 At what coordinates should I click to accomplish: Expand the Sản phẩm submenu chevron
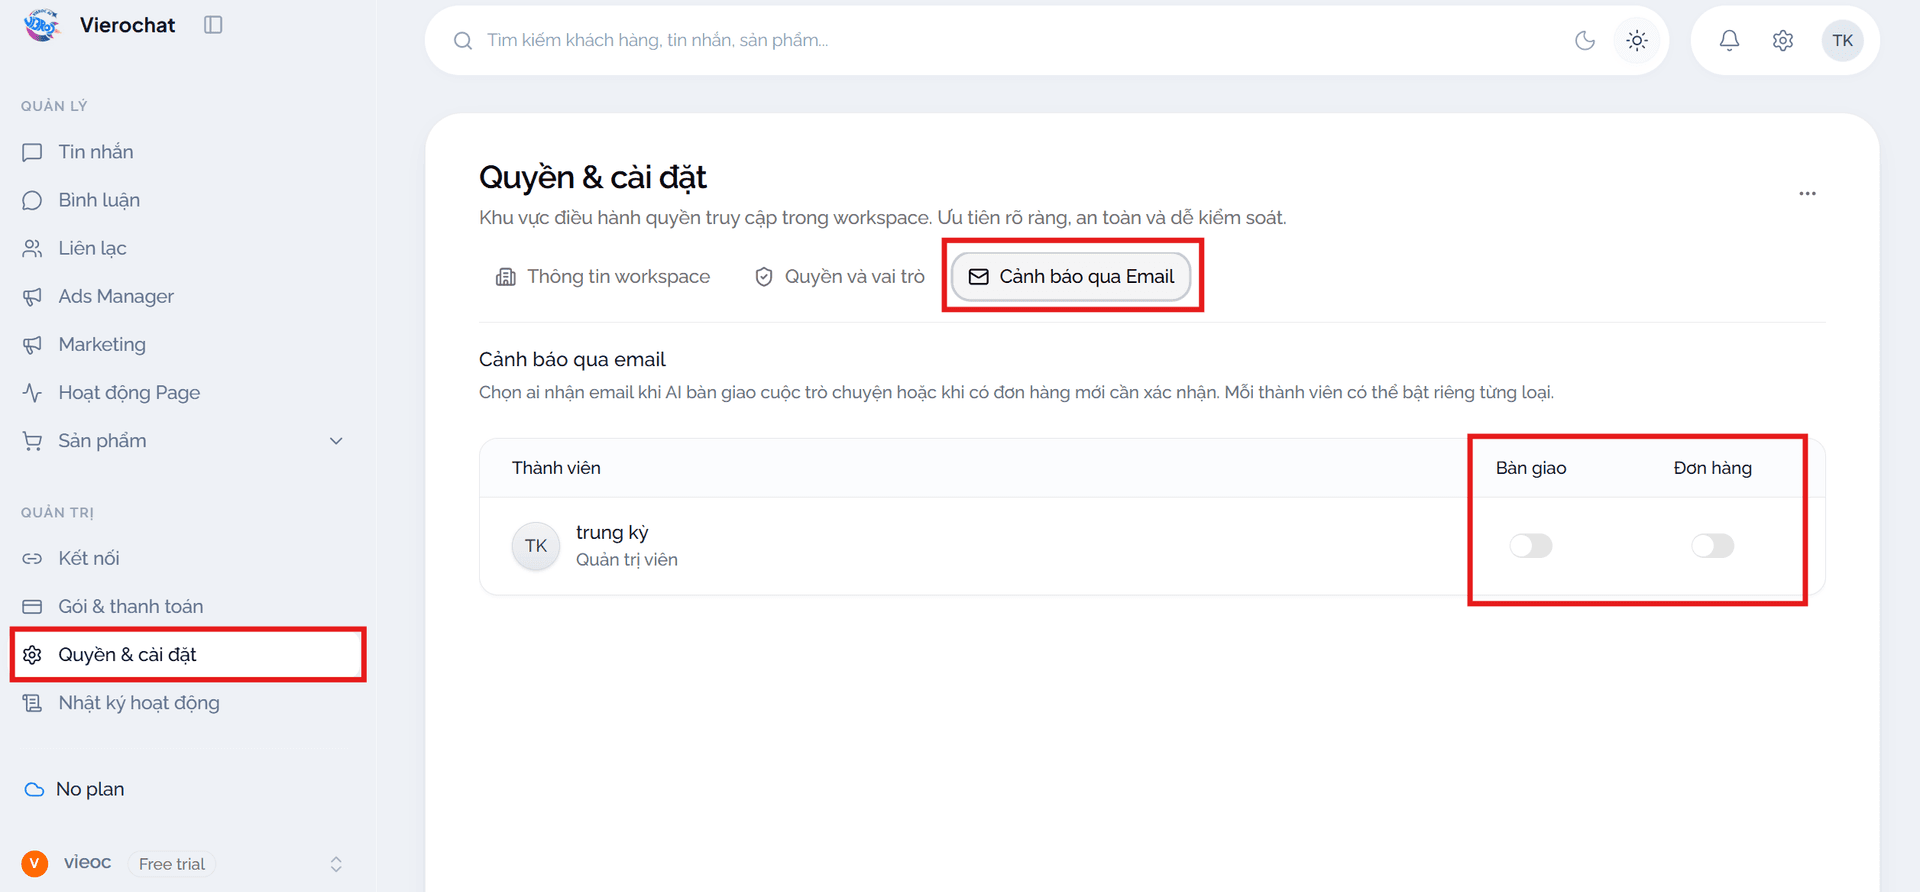coord(336,441)
